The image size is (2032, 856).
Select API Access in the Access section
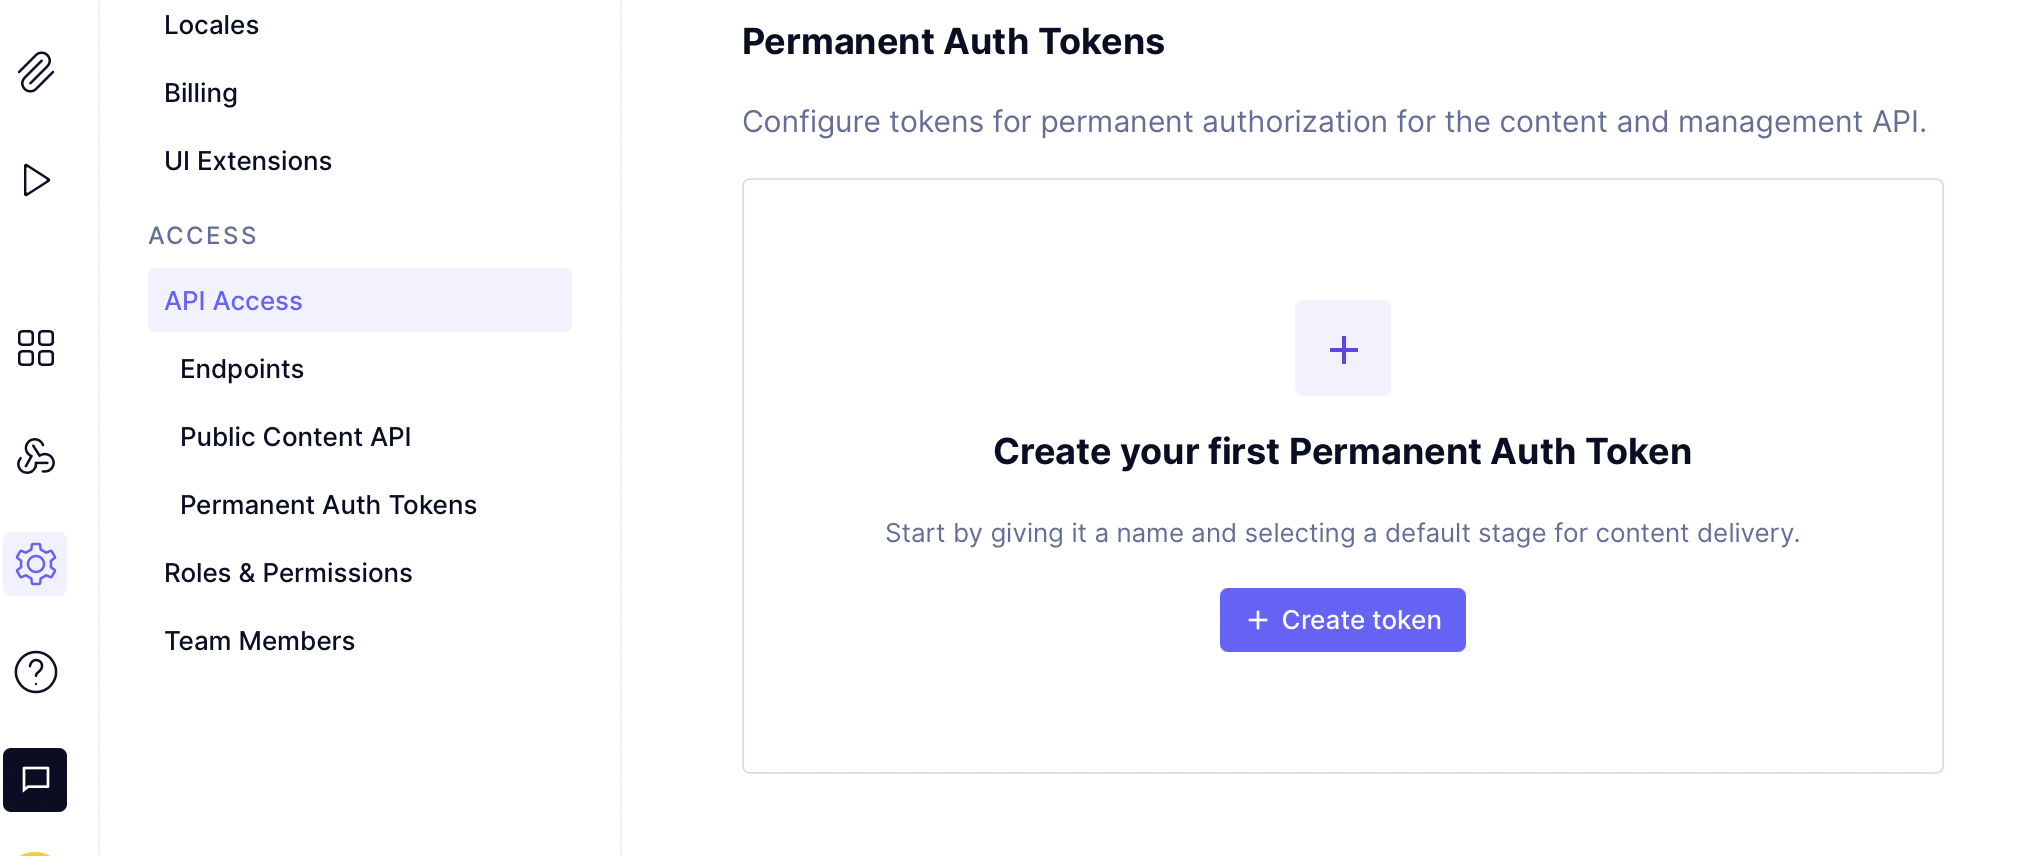232,300
